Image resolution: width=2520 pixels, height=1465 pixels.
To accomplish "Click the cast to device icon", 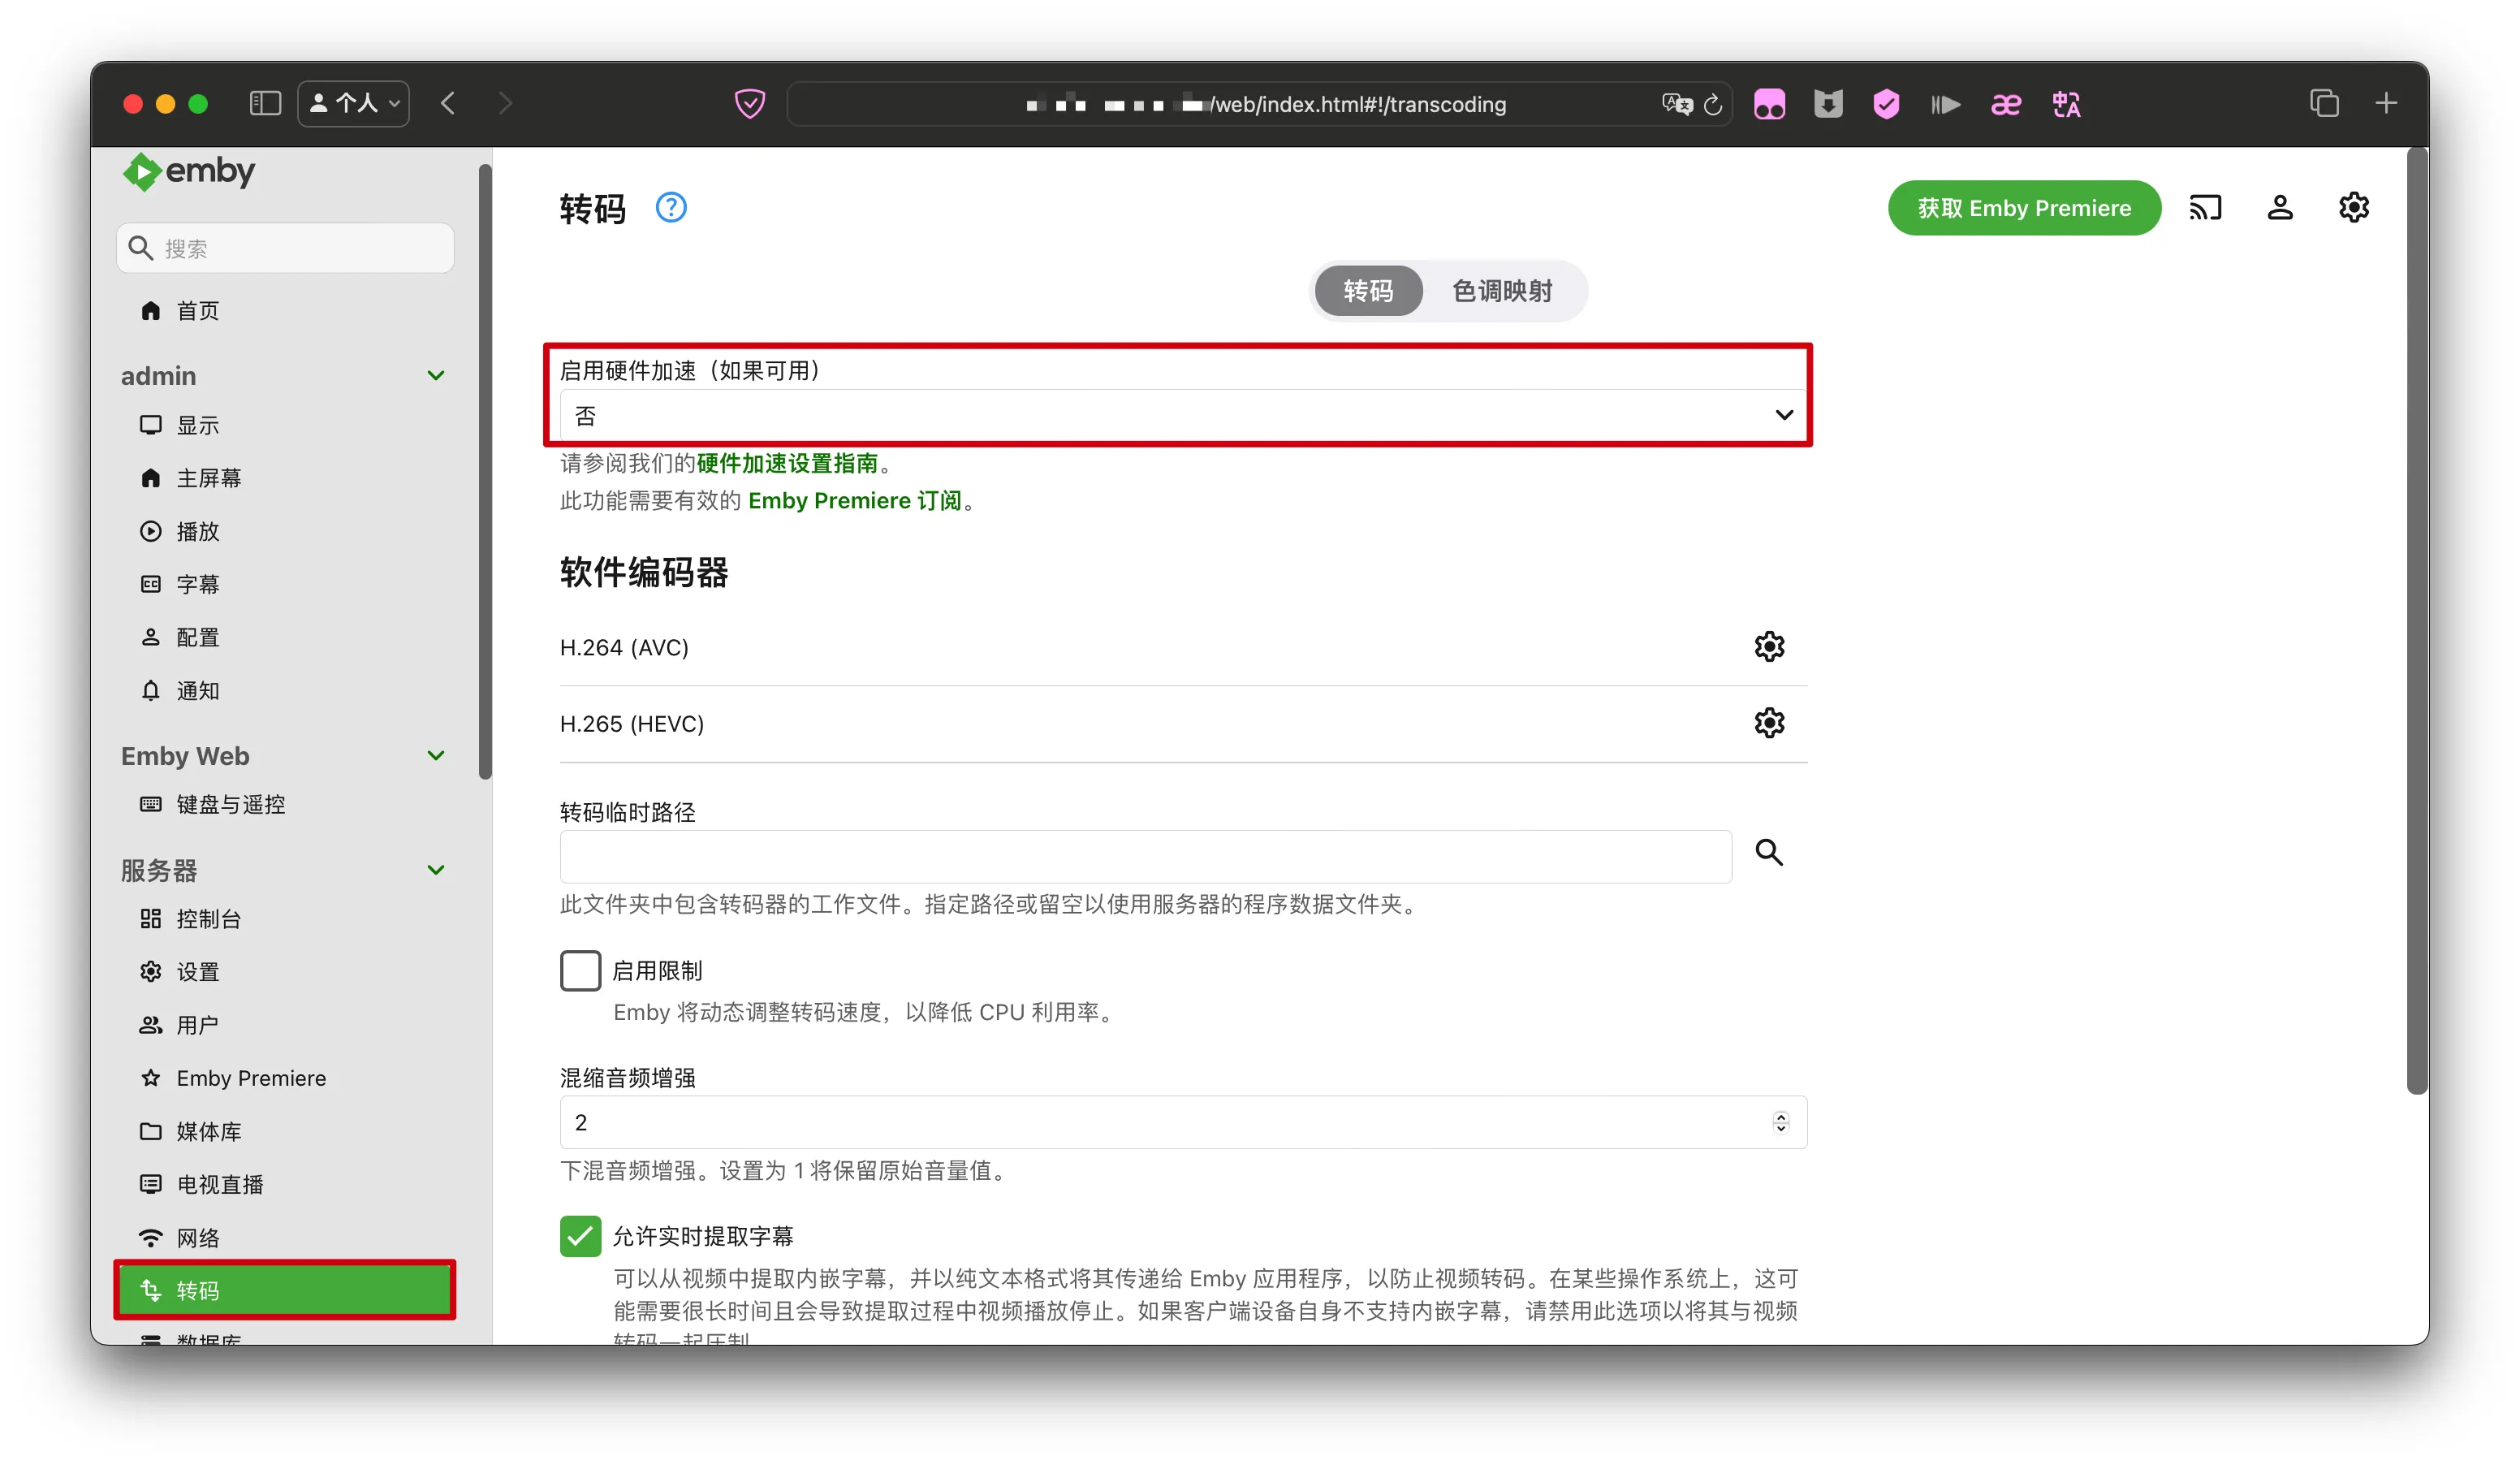I will [x=2204, y=208].
